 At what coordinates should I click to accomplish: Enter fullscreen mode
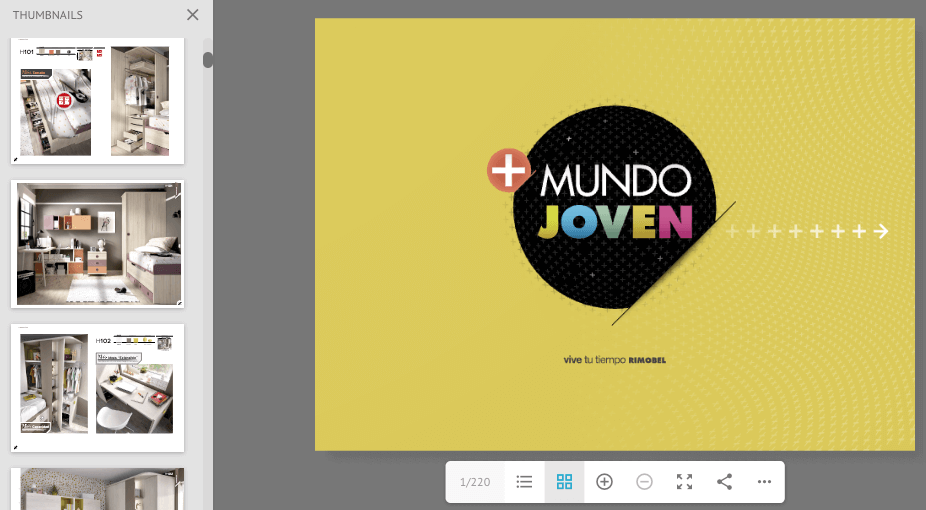(x=685, y=482)
